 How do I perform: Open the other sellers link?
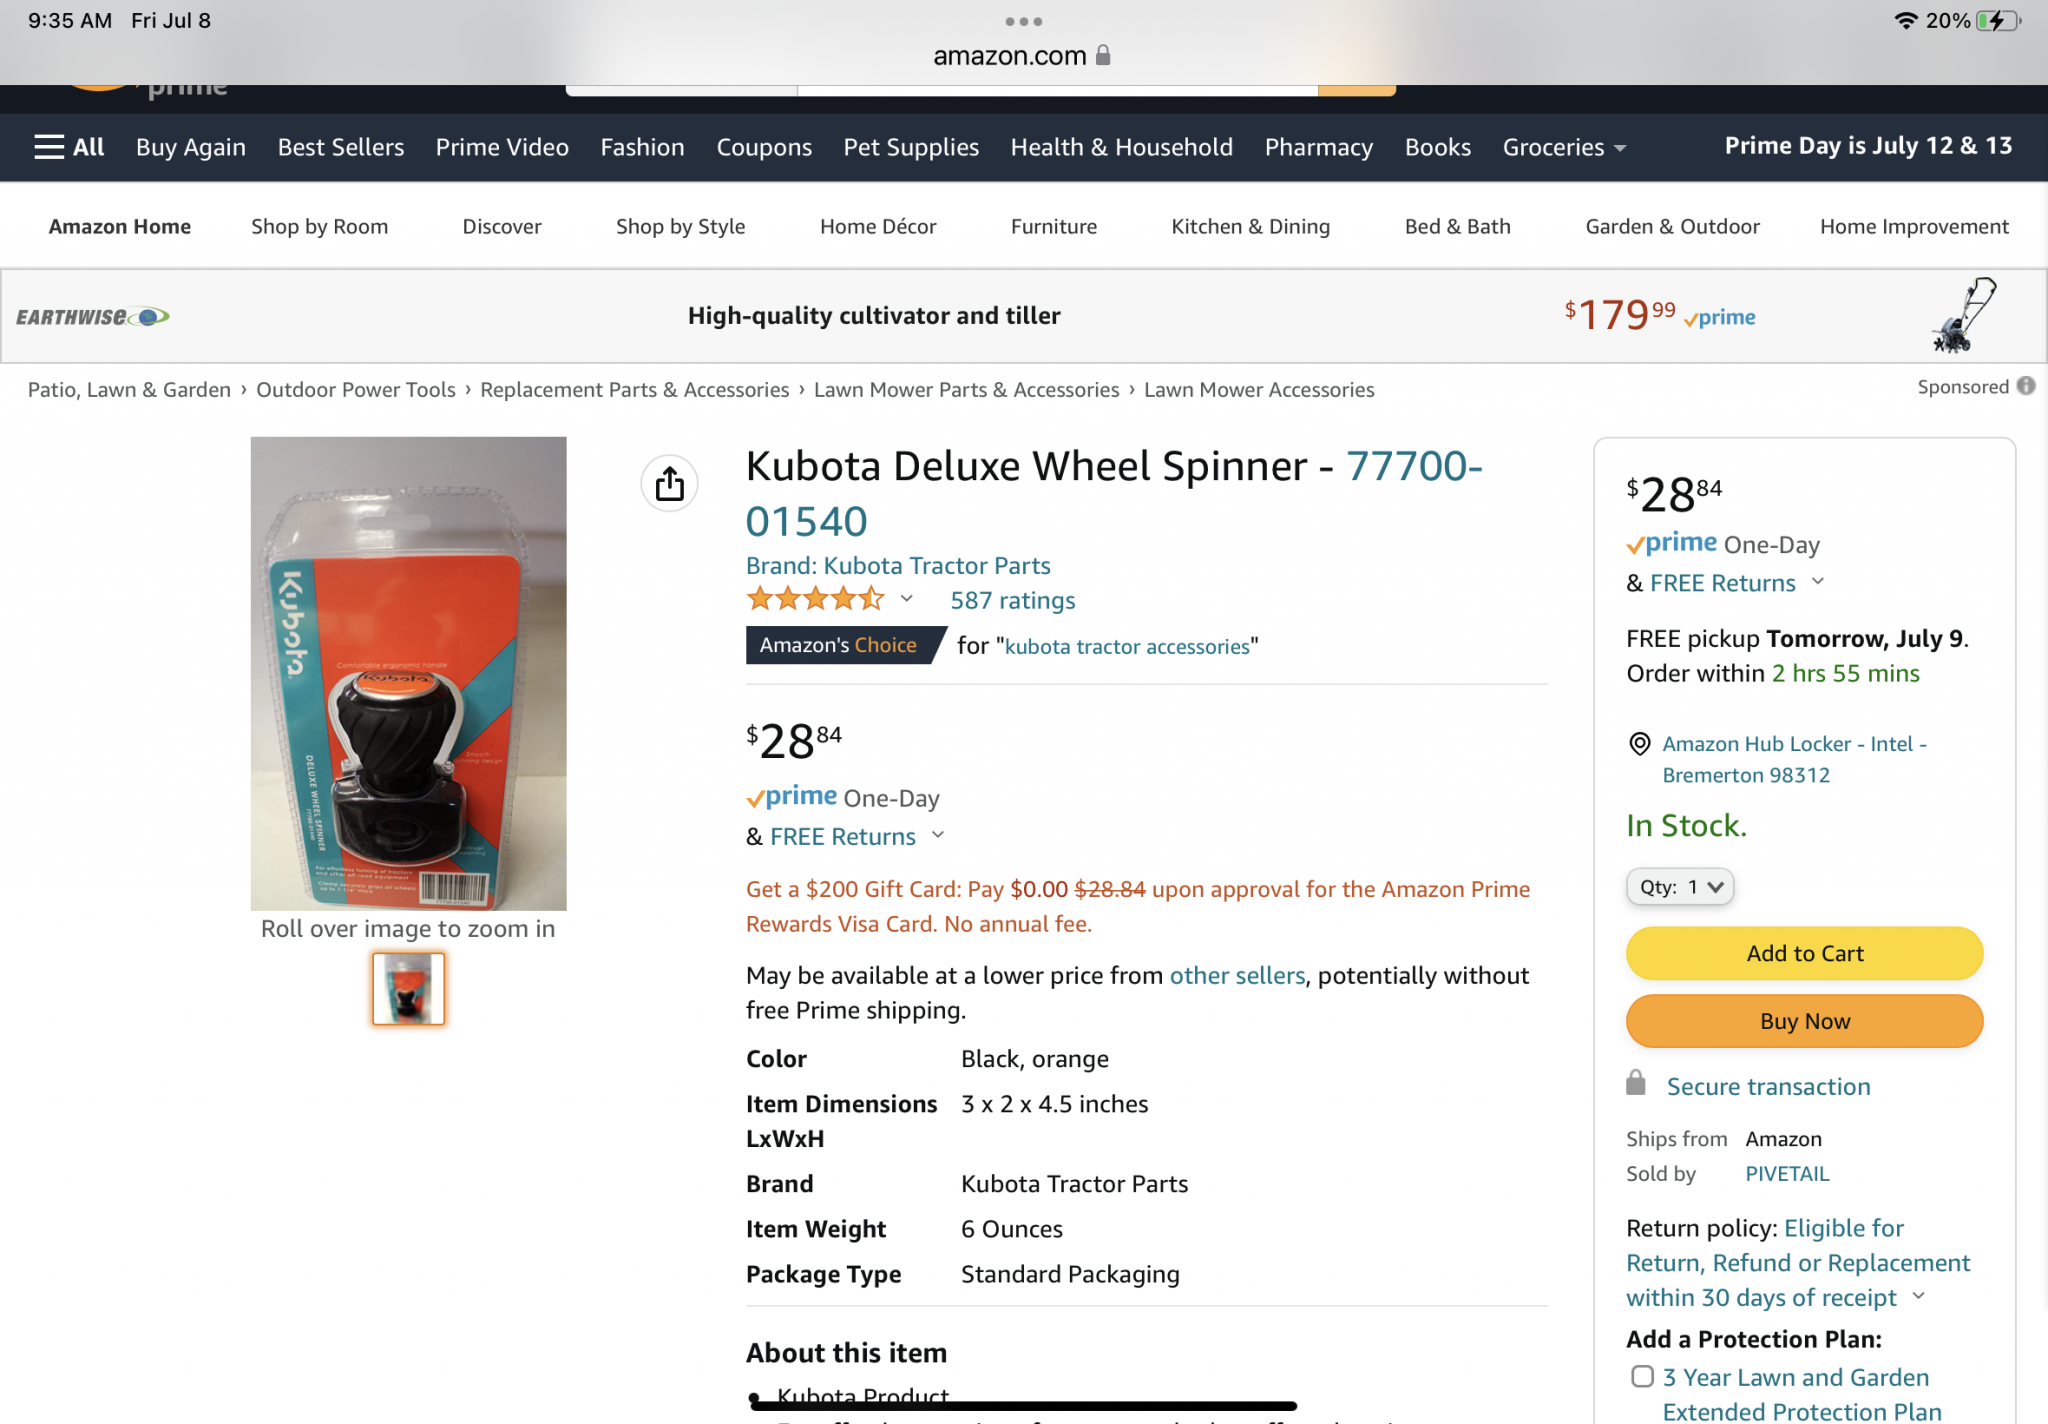(1237, 975)
